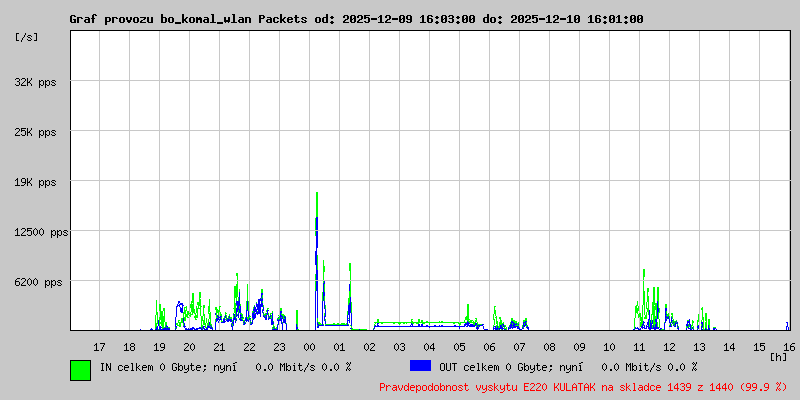Click the '12500 pps' axis label
The width and height of the screenshot is (800, 400).
41,233
